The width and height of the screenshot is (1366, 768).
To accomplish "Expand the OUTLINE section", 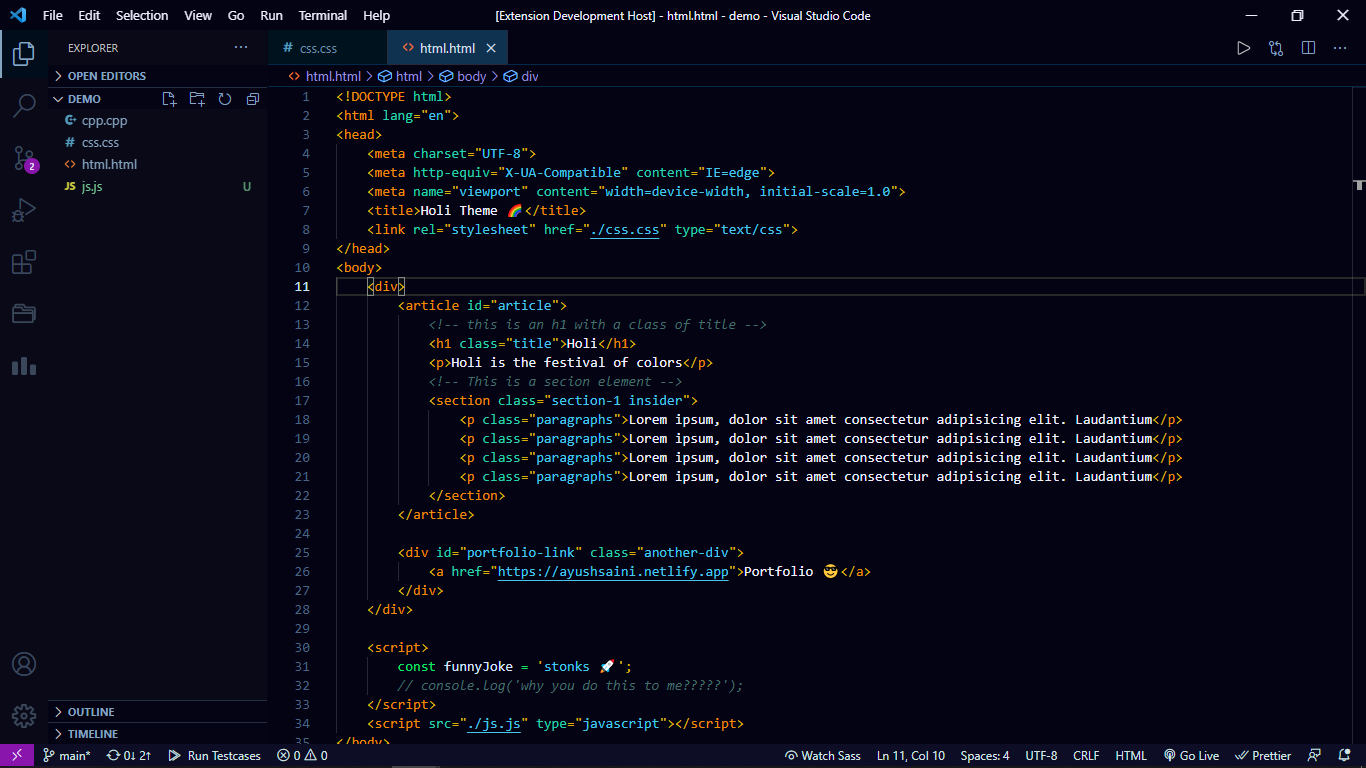I will click(158, 712).
